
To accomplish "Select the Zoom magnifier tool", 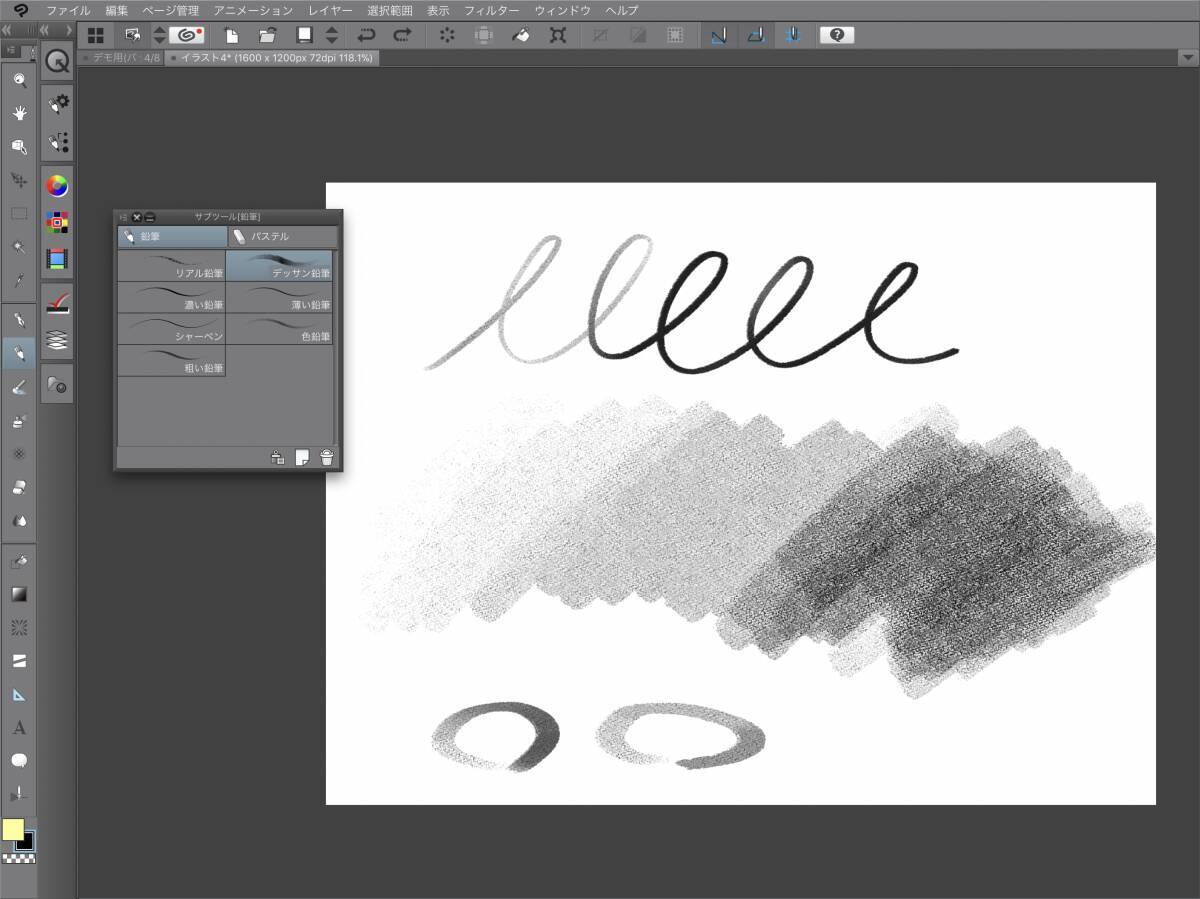I will pyautogui.click(x=19, y=80).
